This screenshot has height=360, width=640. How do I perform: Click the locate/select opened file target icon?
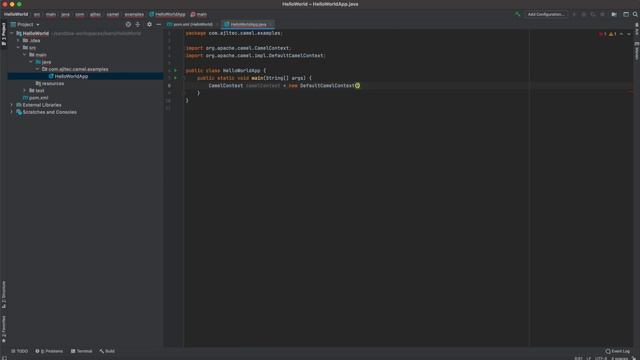tap(128, 24)
